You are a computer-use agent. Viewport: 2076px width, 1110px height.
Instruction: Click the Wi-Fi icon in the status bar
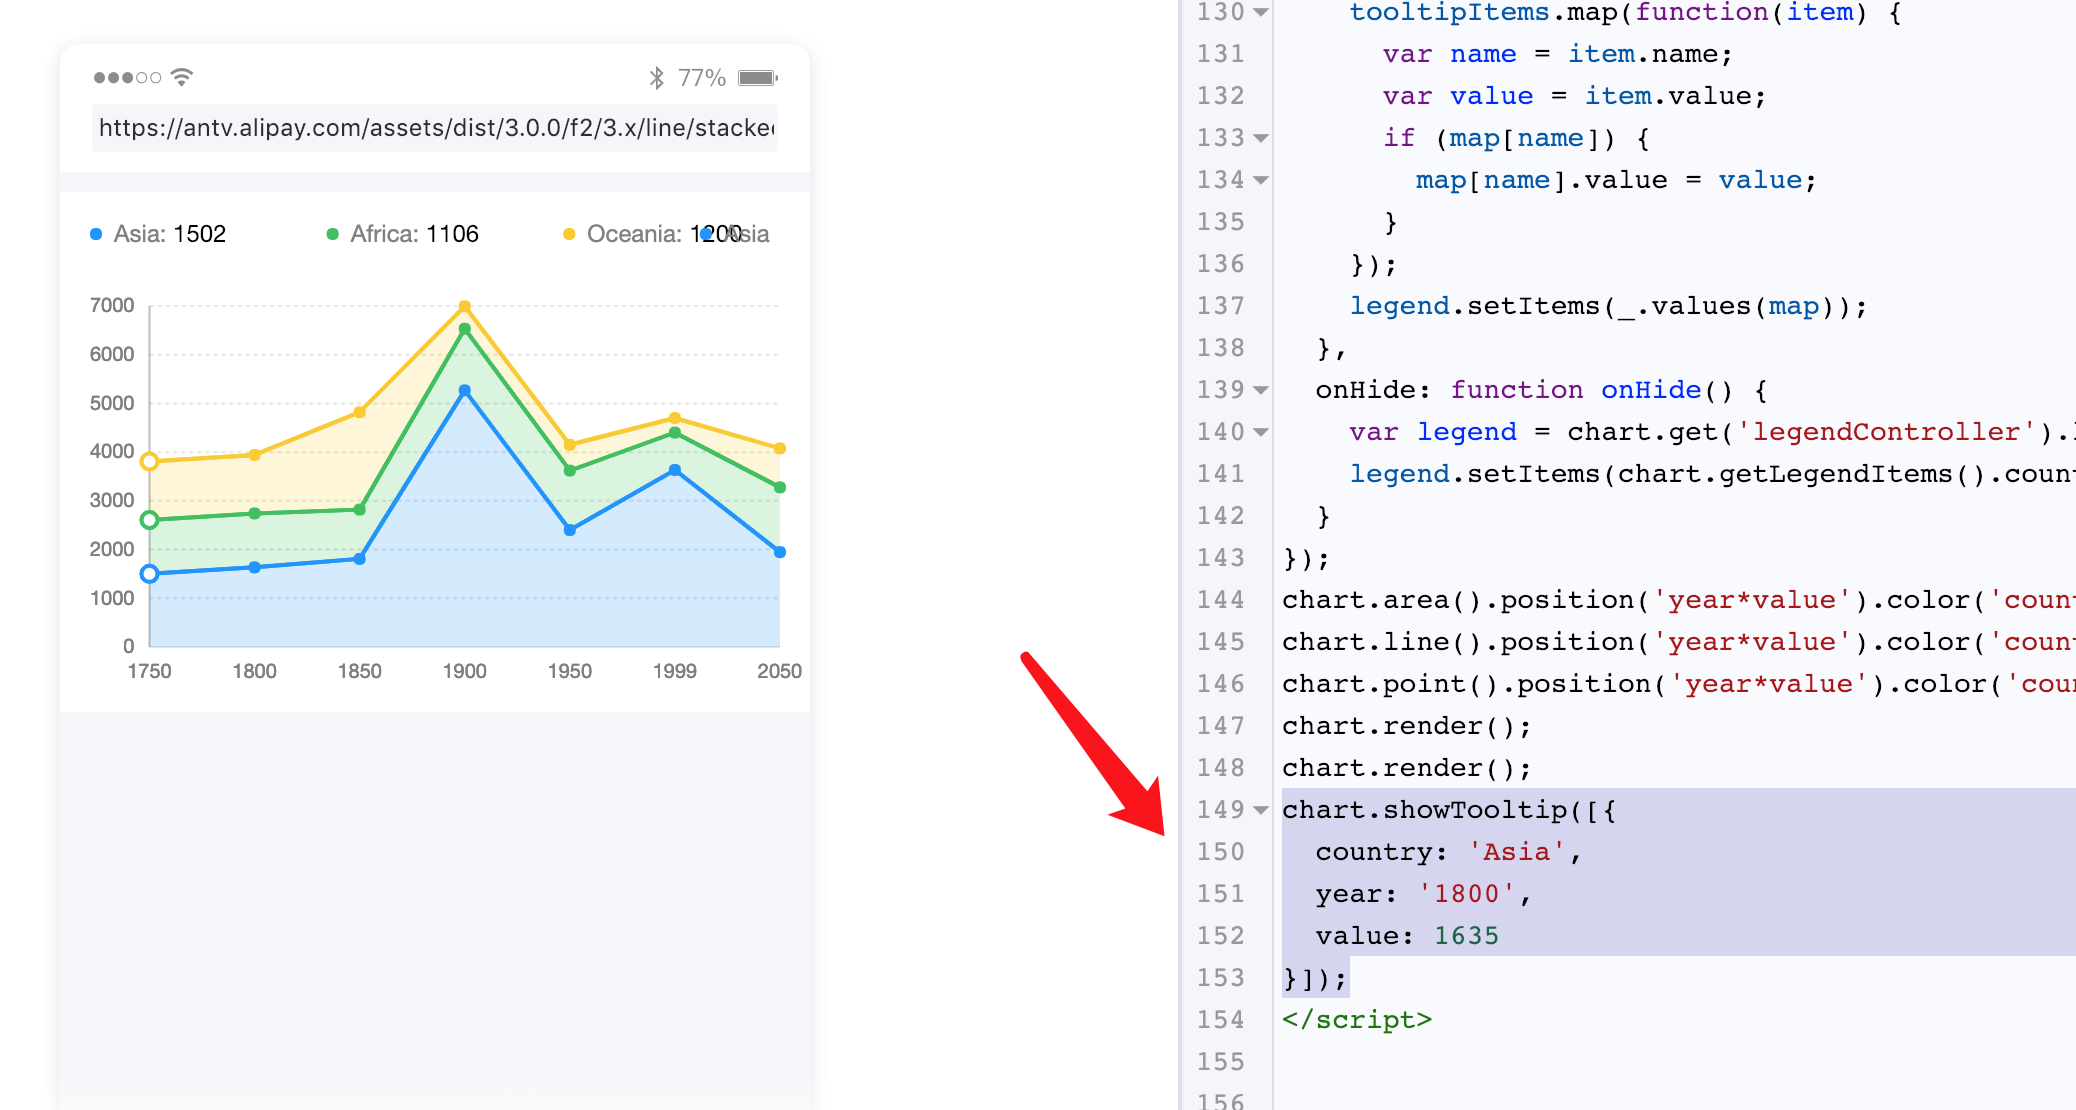coord(180,75)
